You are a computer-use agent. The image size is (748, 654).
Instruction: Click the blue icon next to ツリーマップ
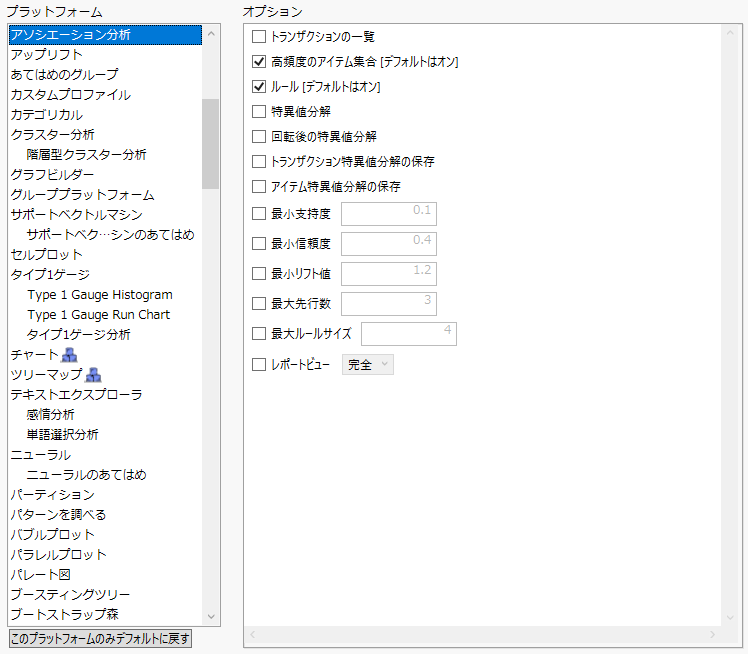(93, 375)
